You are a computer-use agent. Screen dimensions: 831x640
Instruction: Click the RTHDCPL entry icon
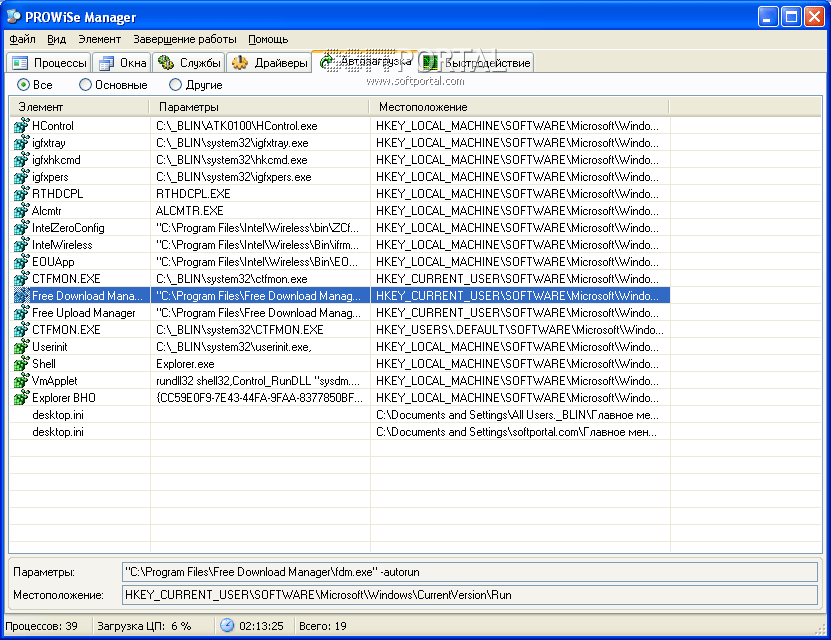coord(21,193)
